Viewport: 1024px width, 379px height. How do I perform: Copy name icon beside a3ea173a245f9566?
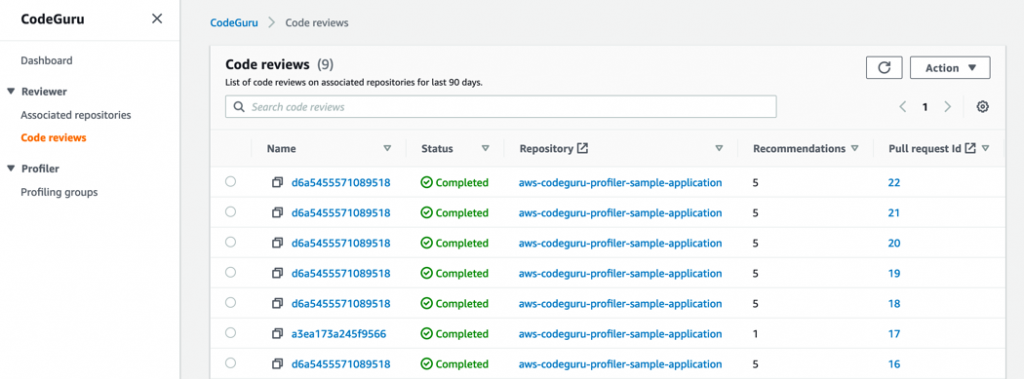278,334
